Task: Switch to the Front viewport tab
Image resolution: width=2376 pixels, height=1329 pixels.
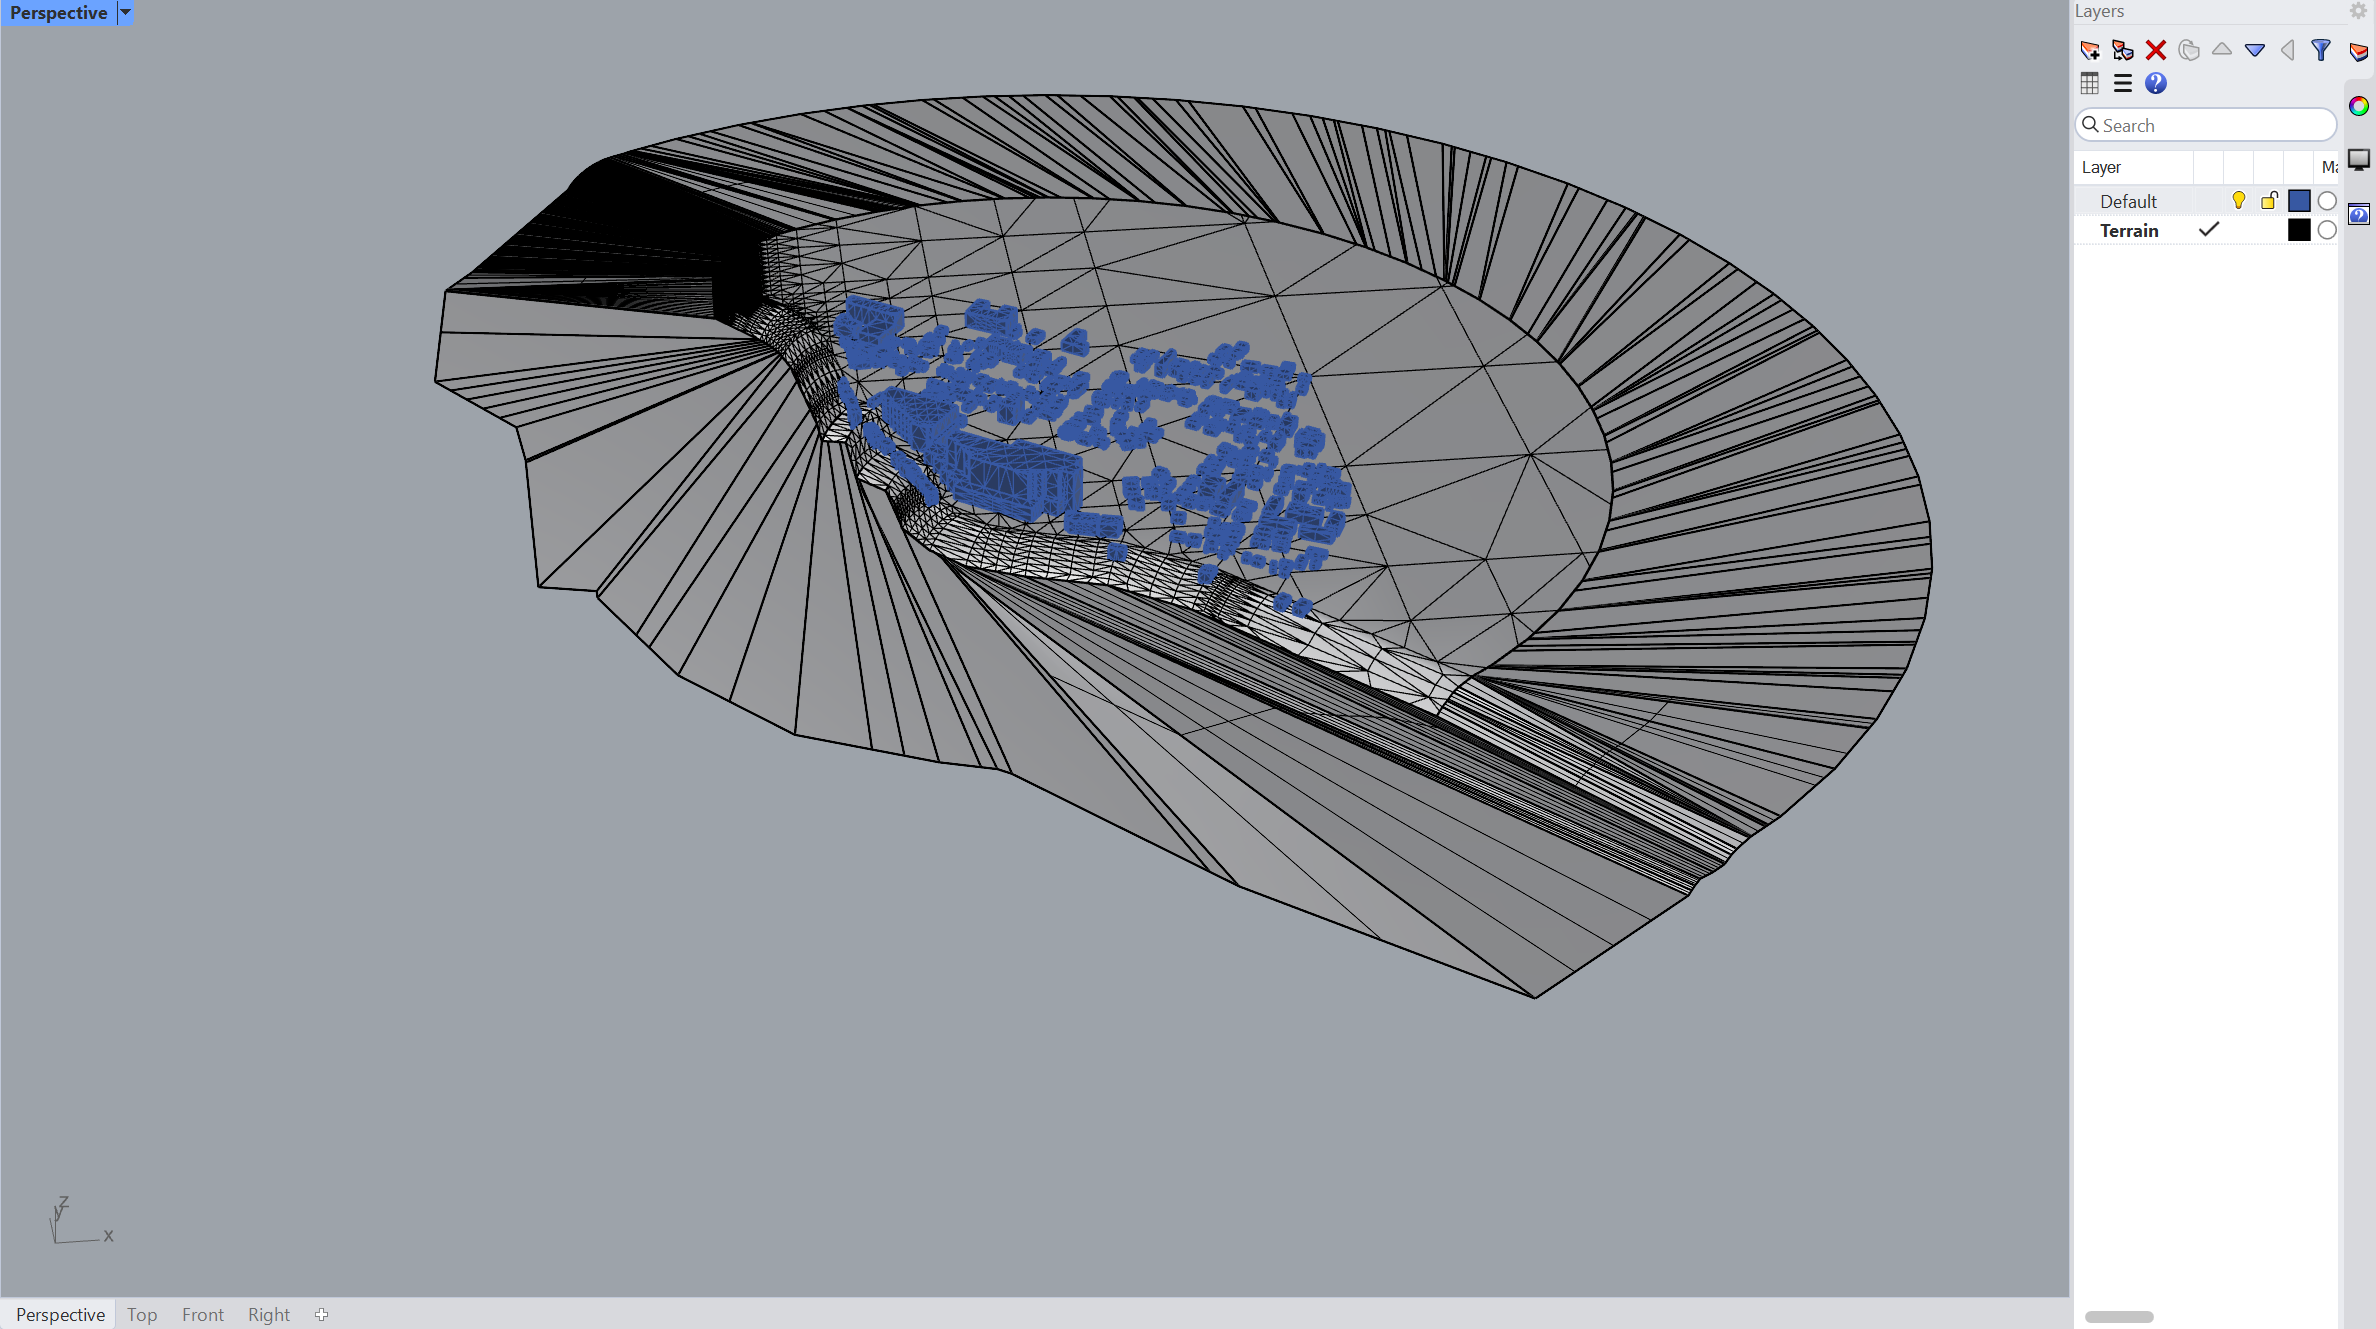Action: click(x=203, y=1315)
